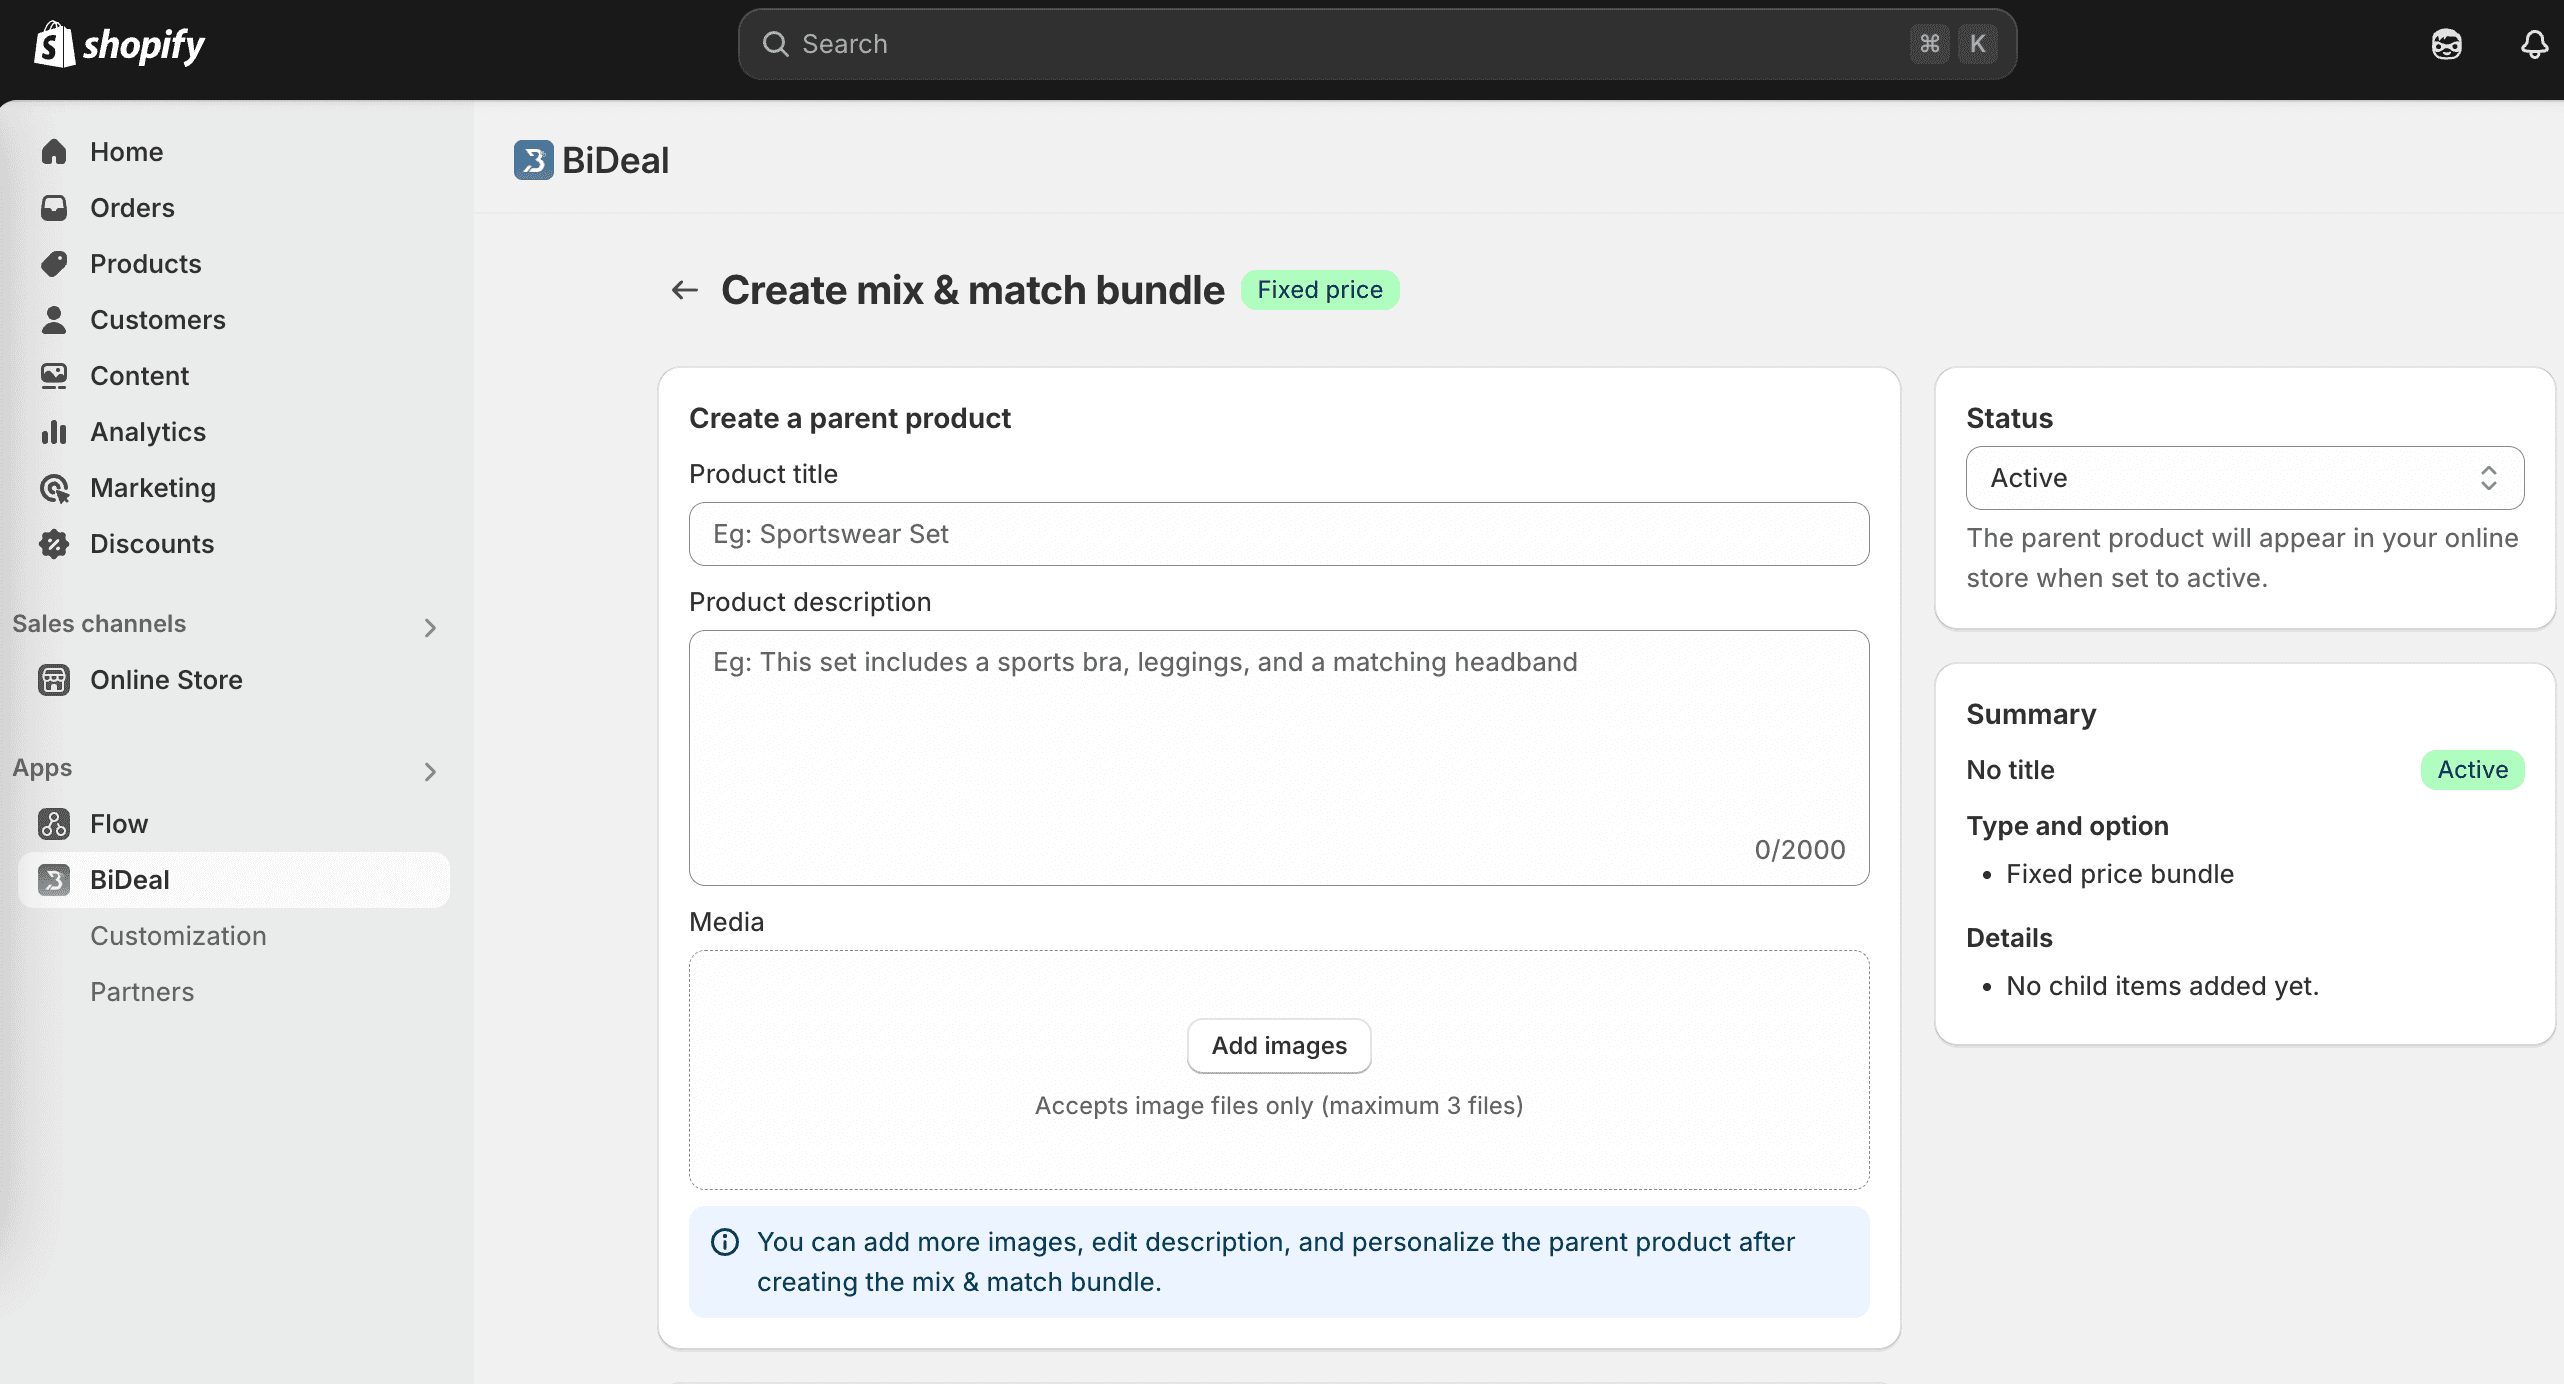Open the Partners submenu link
The image size is (2564, 1384).
tap(142, 991)
